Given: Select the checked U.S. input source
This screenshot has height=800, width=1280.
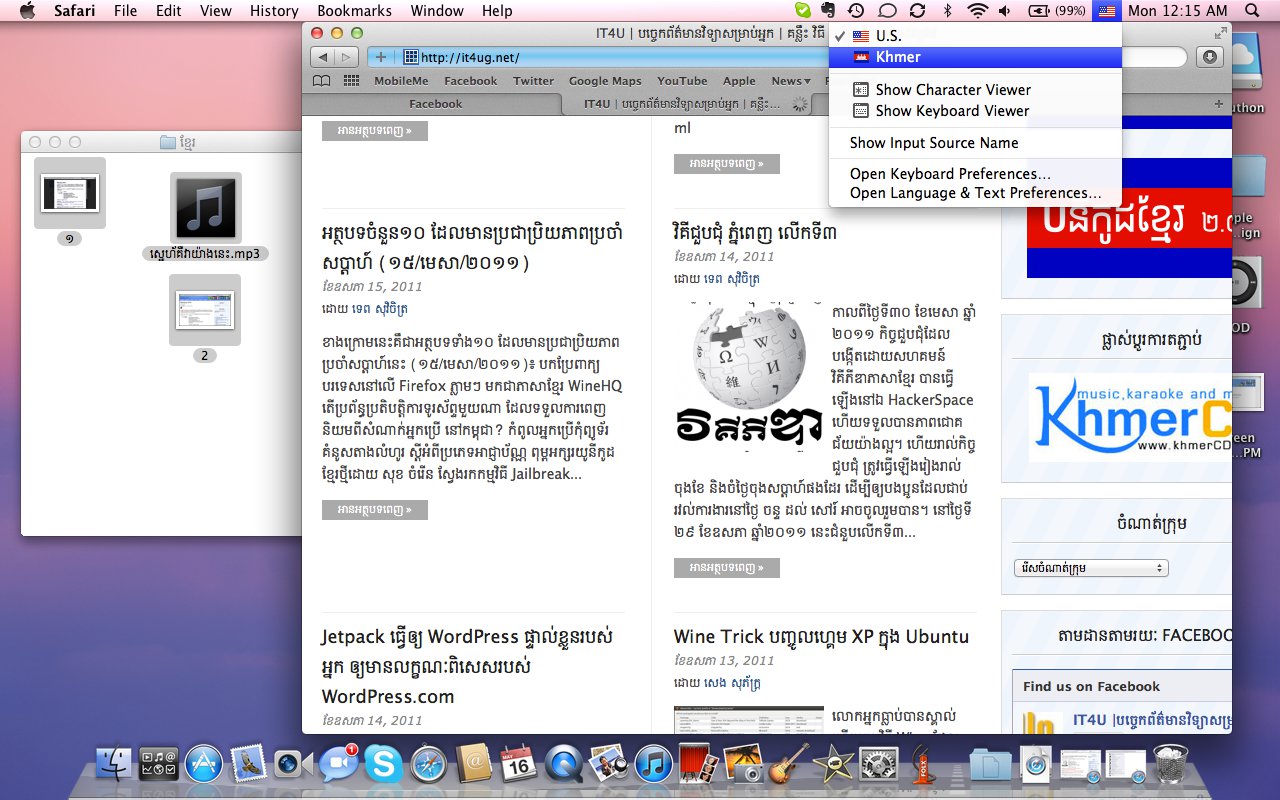Looking at the screenshot, I should [888, 36].
